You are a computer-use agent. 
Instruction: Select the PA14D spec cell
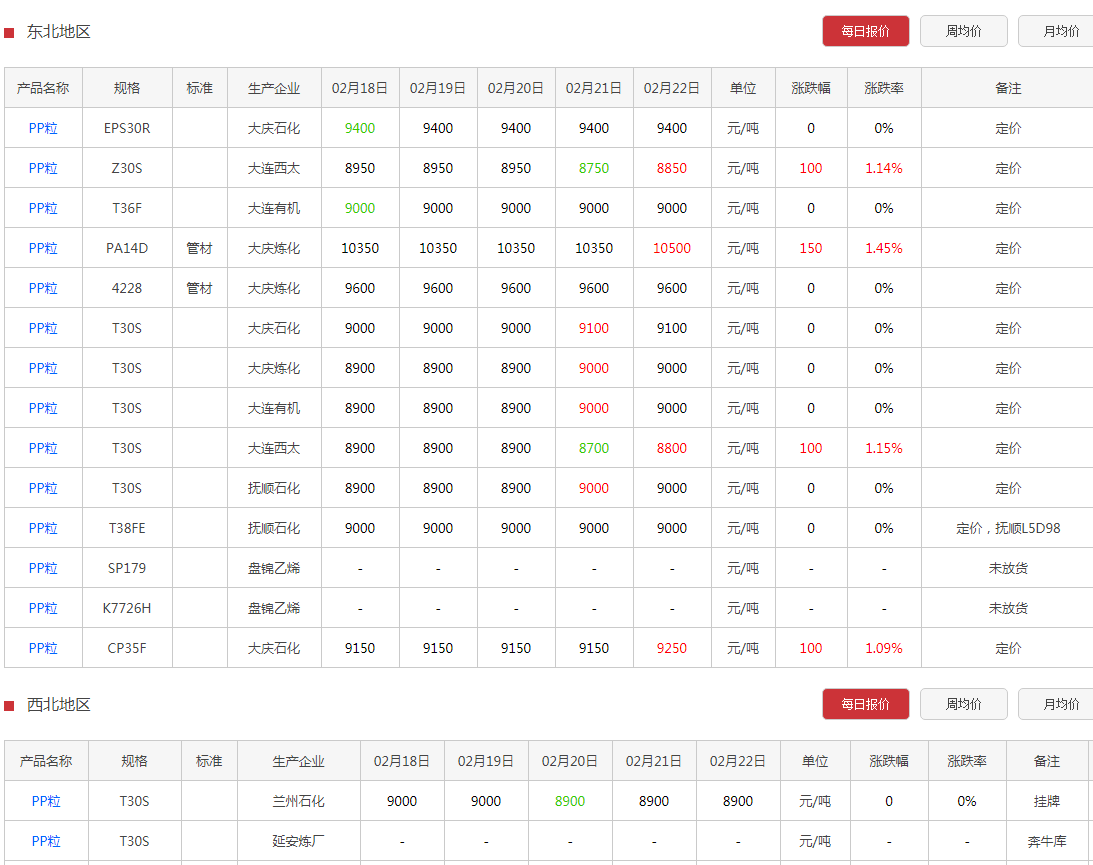(x=127, y=248)
